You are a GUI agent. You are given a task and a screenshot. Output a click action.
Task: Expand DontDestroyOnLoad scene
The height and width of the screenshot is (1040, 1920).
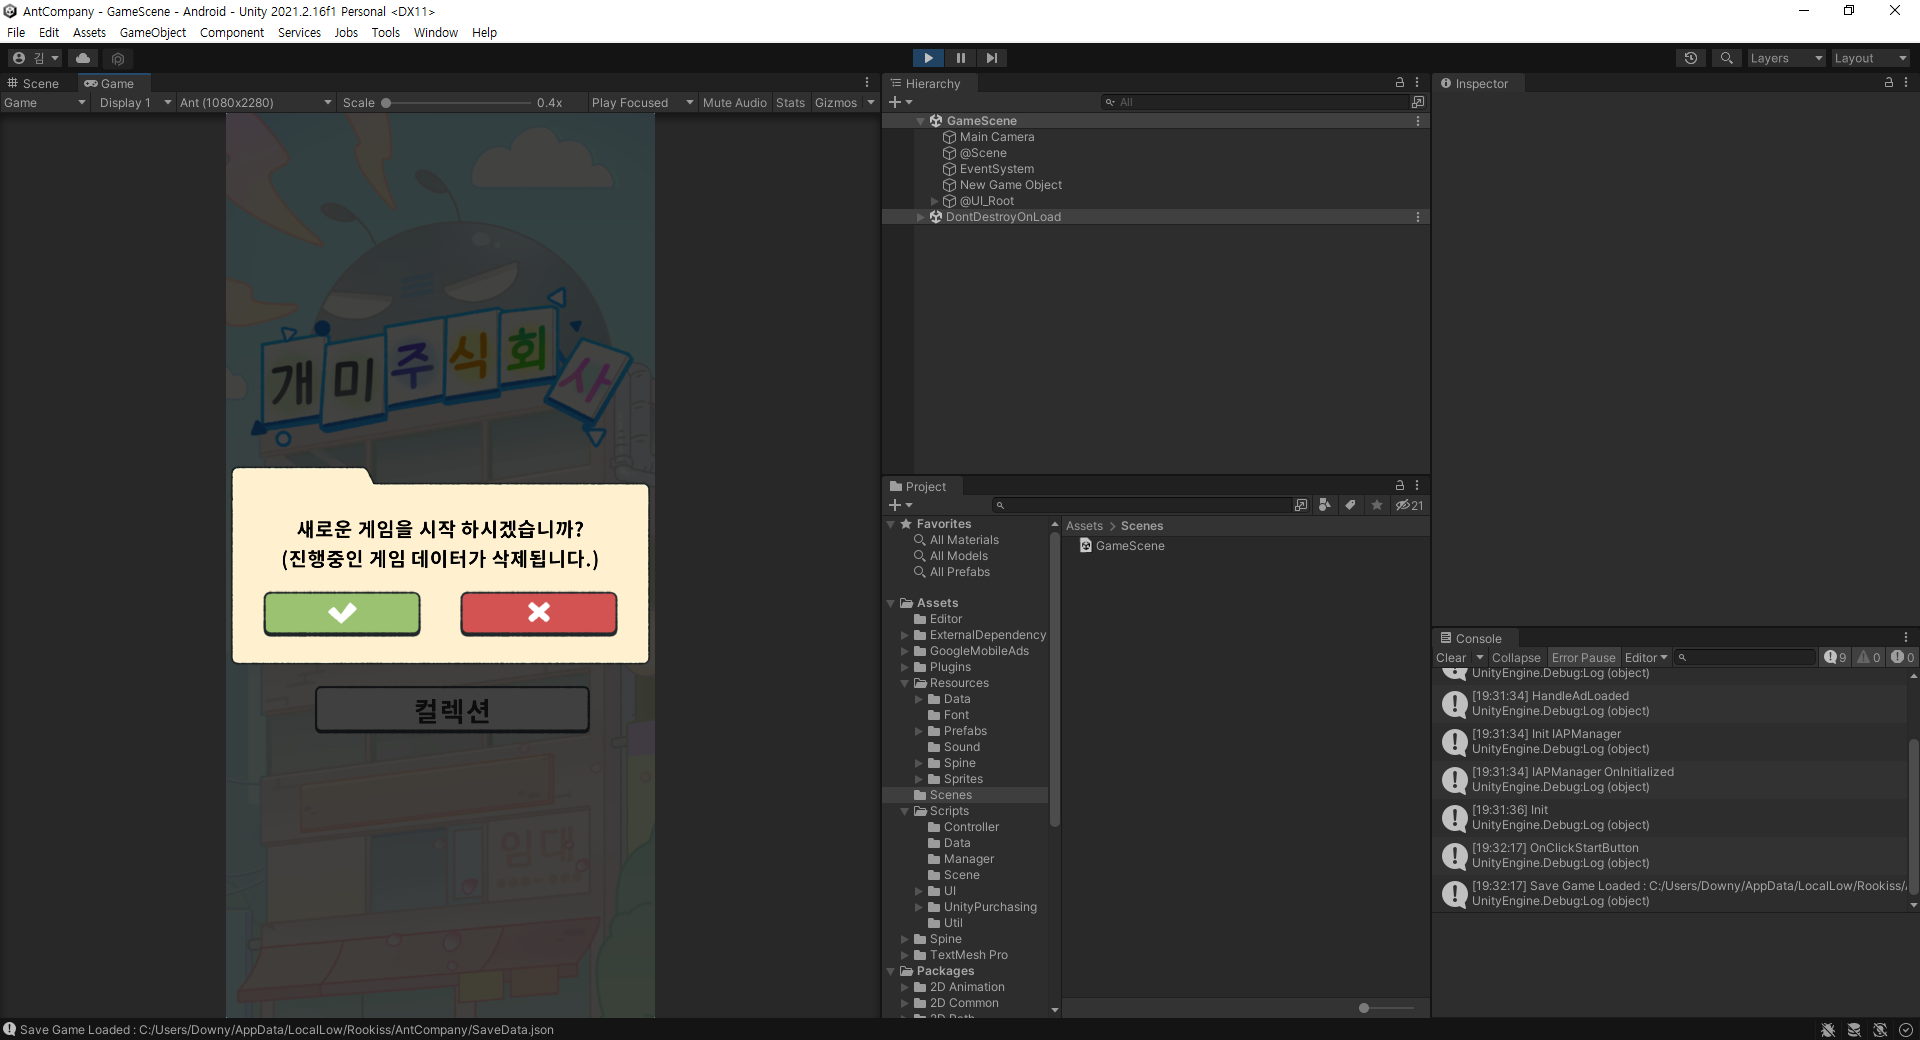(921, 217)
